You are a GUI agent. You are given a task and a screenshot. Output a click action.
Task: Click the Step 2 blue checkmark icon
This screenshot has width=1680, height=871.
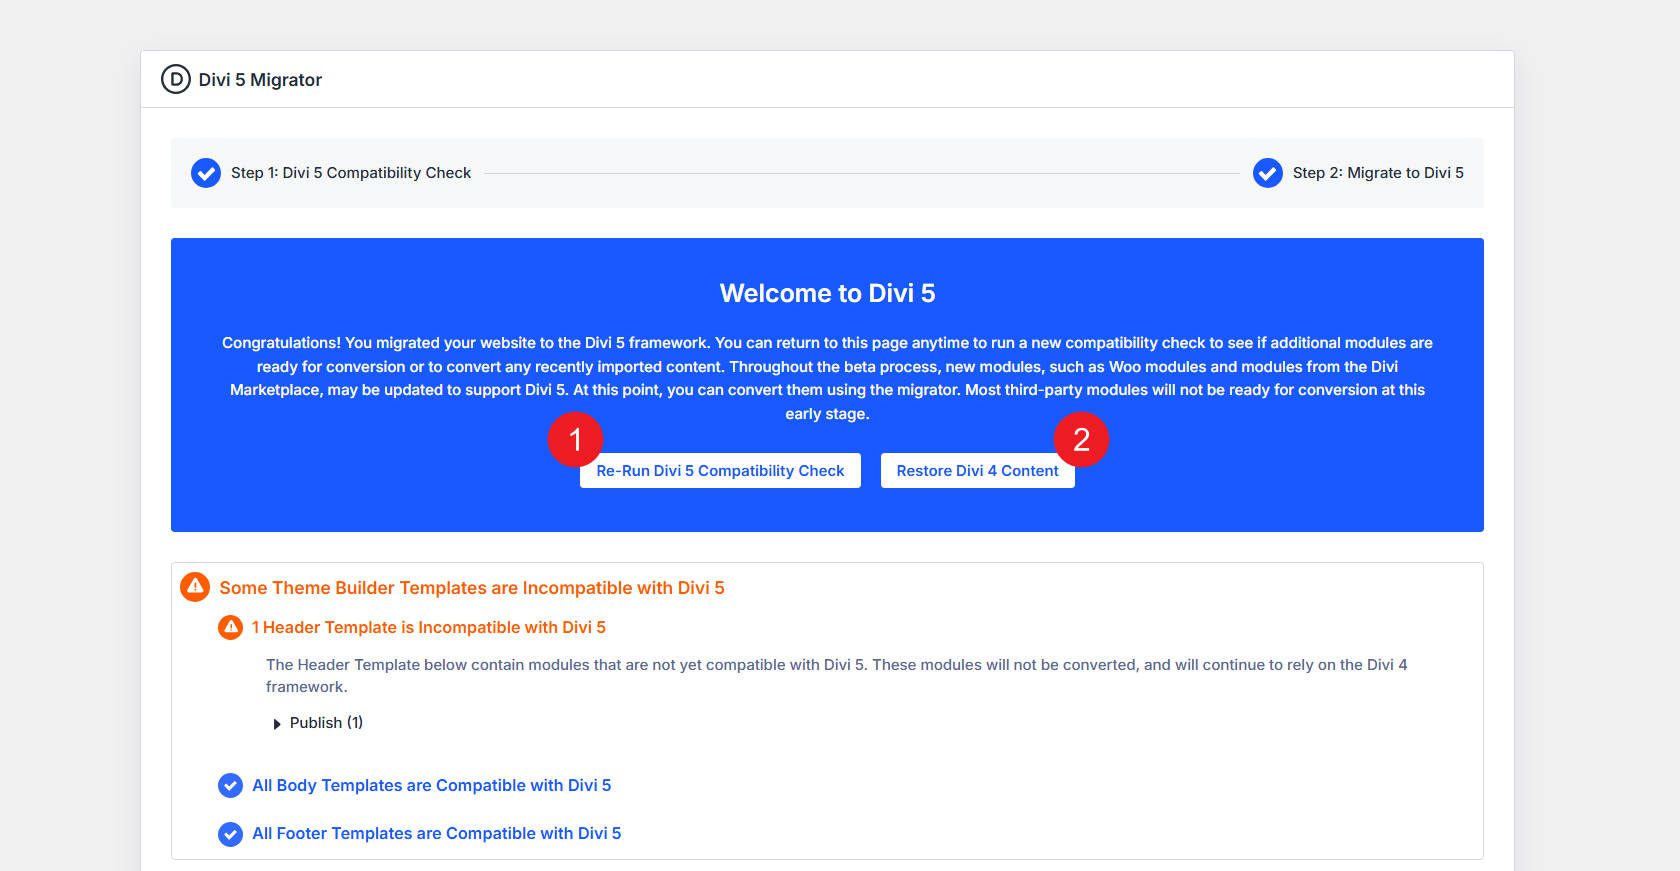point(1268,173)
